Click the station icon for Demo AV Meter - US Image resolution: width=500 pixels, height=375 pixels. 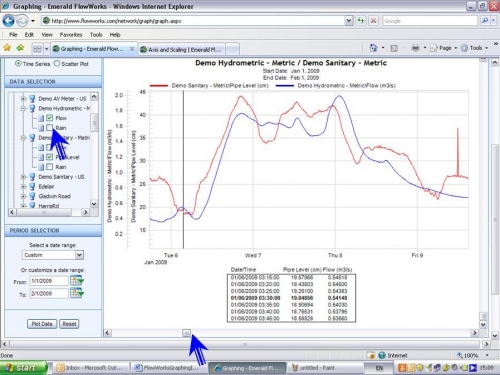click(32, 98)
